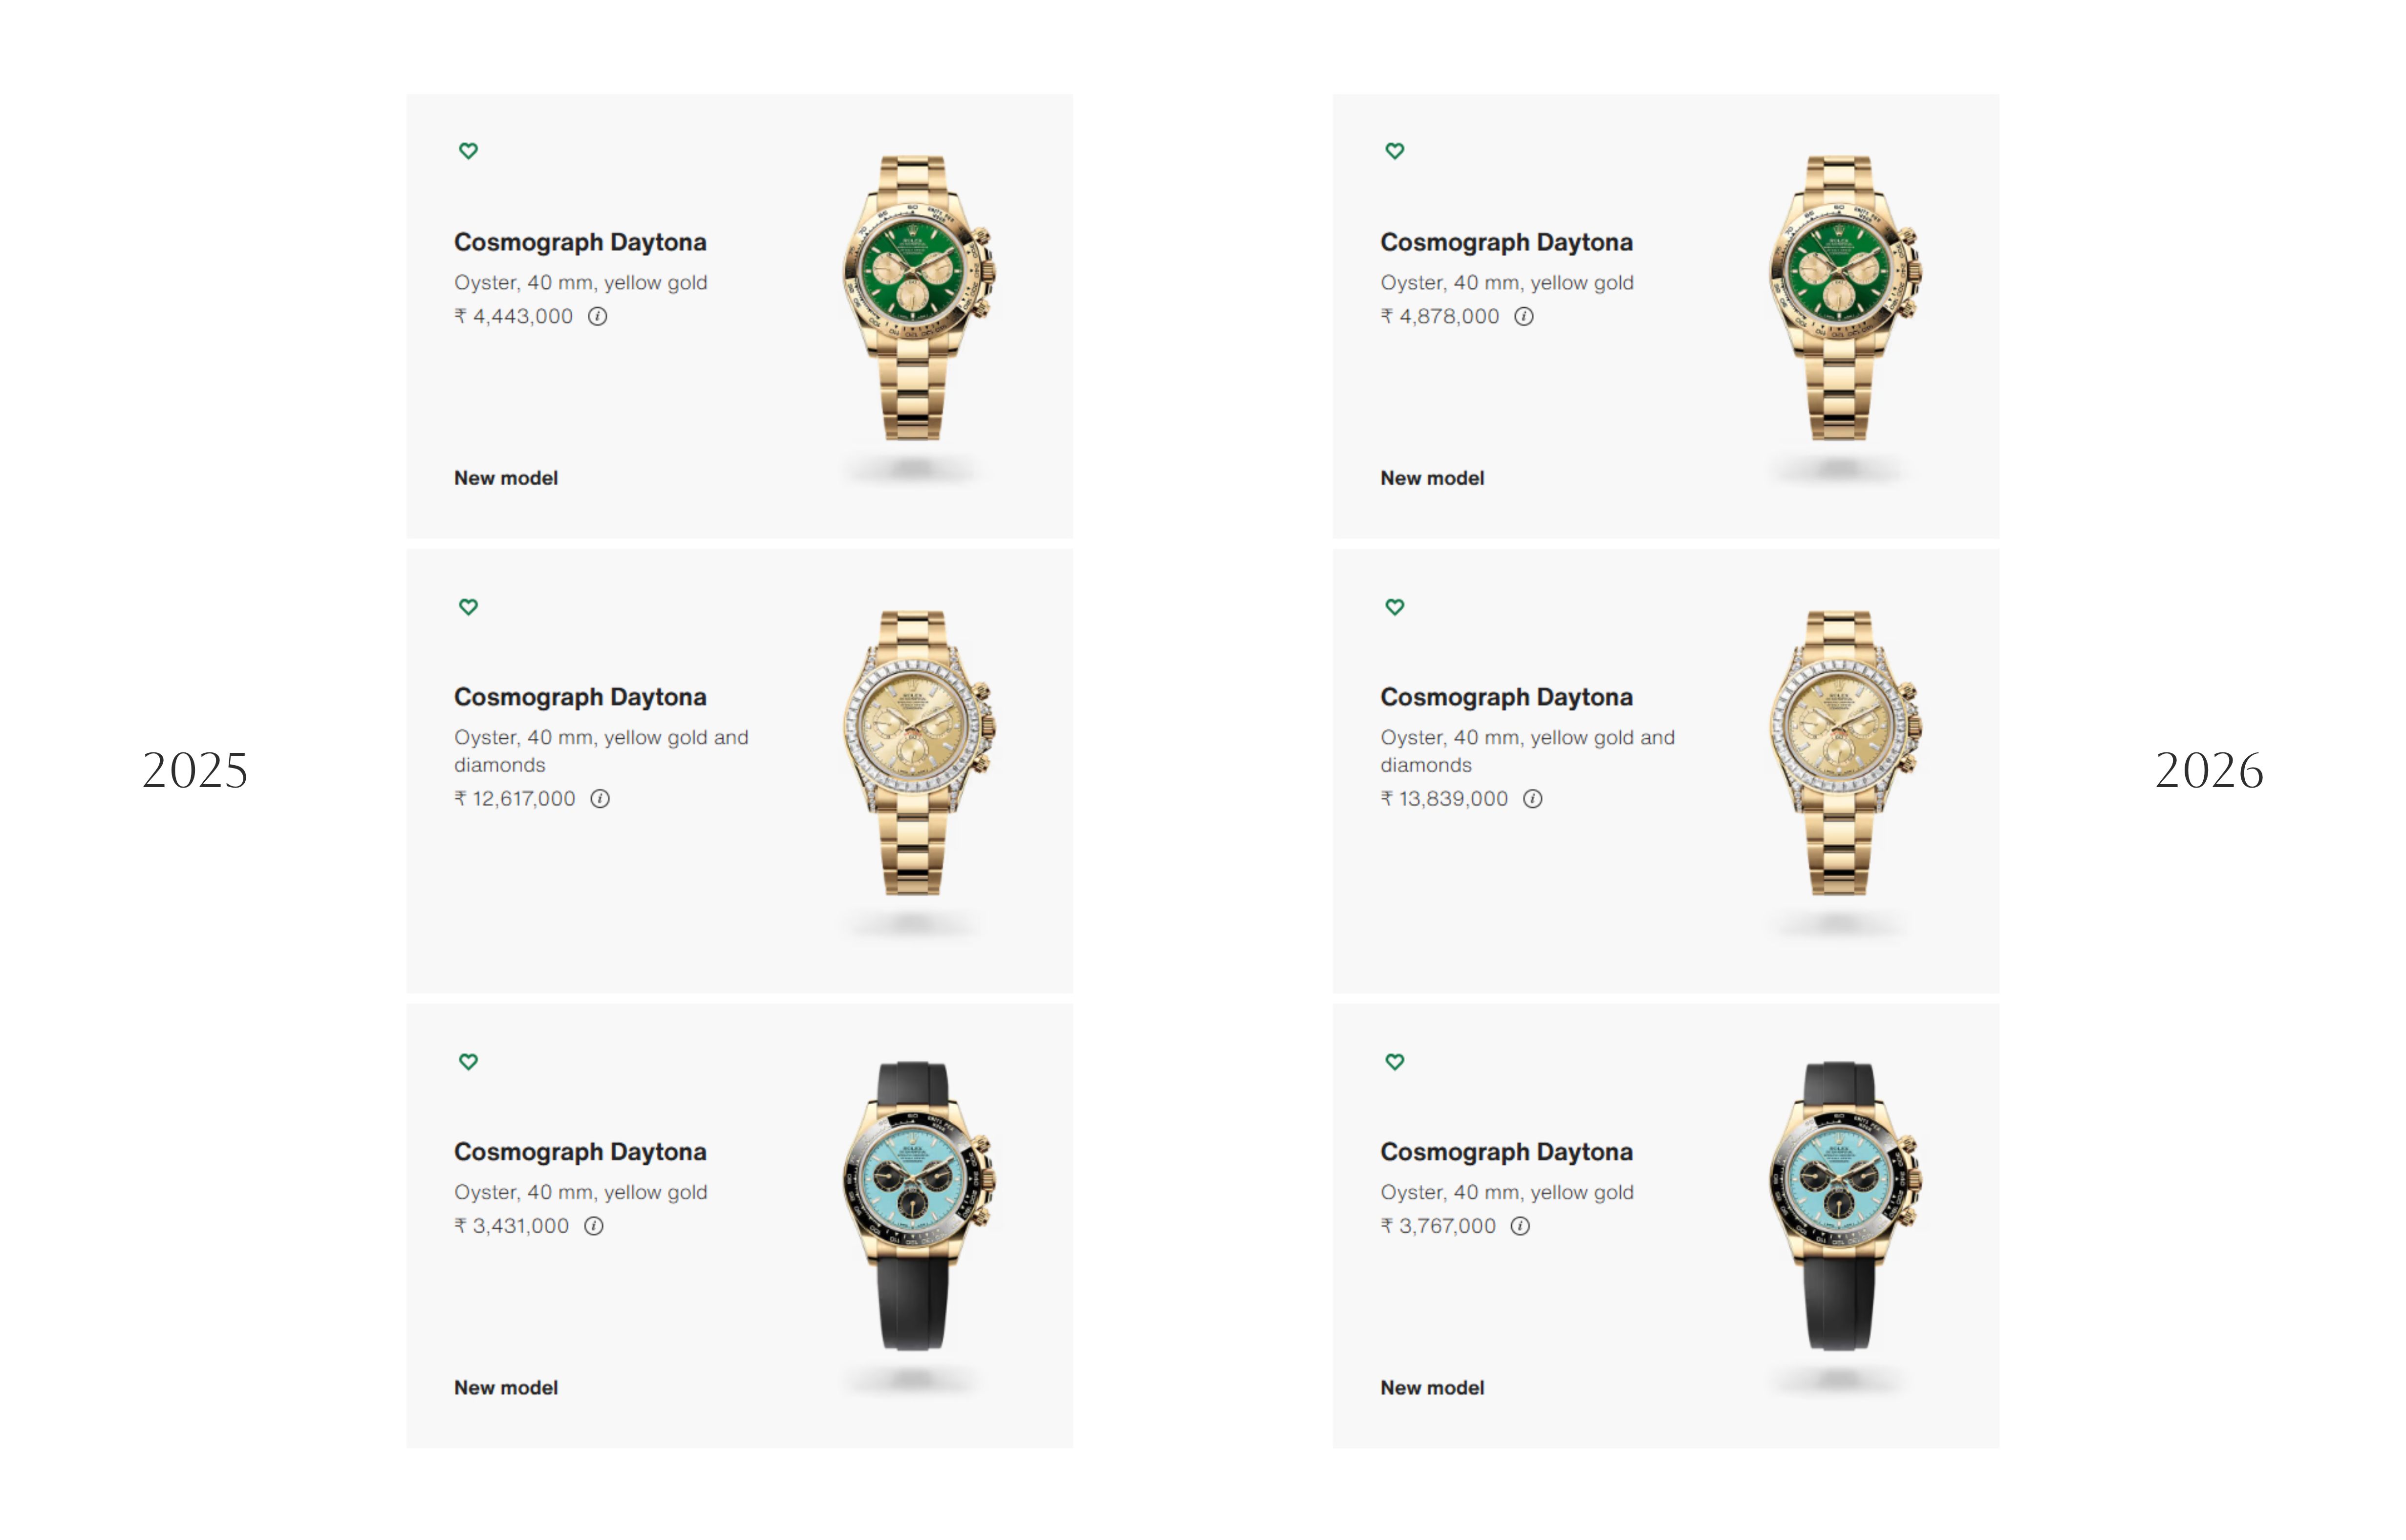Screen dimensions: 2406x1540
Task: Favorite the ₹ 3,431,000 turquoise dial Daytona
Action: tap(468, 1061)
